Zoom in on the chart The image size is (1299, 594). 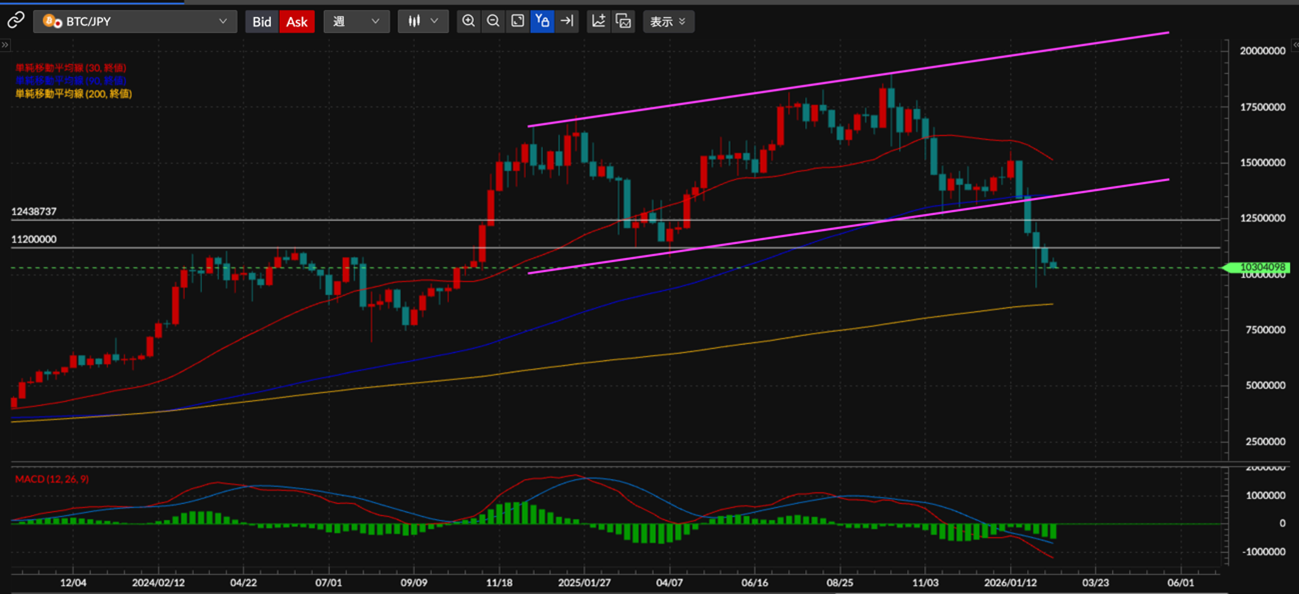click(x=468, y=21)
